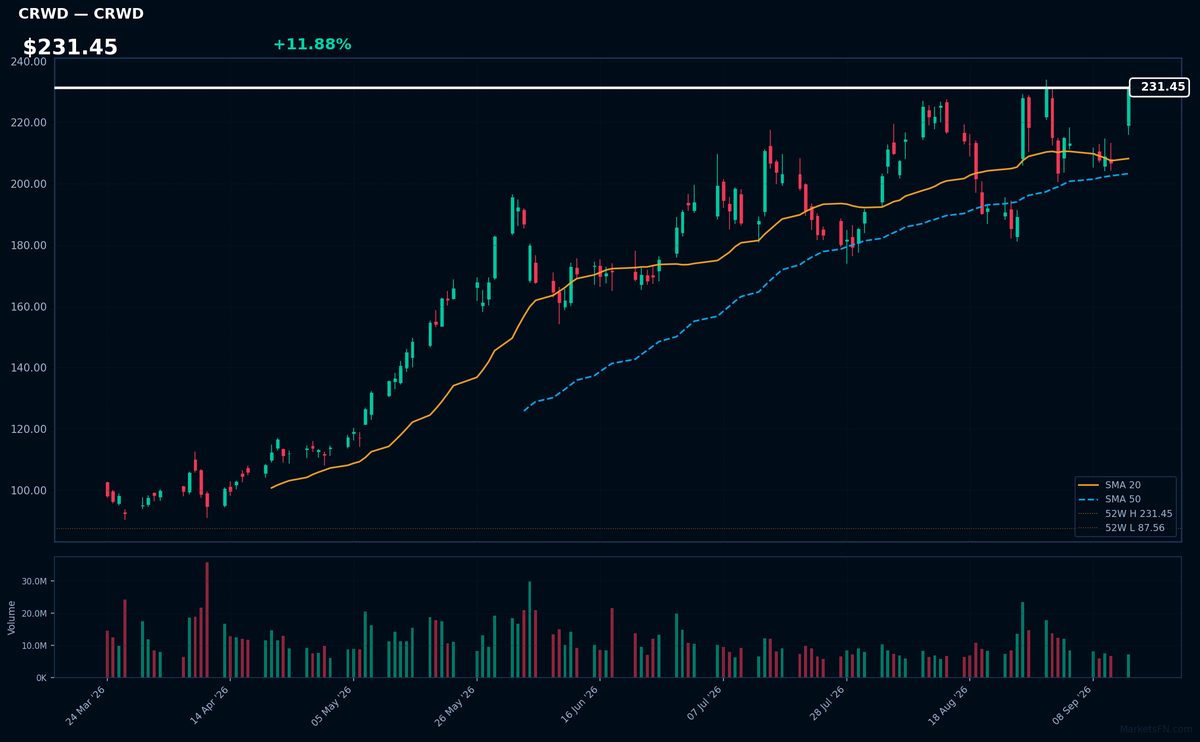The image size is (1200, 742).
Task: Click the 140.00 price axis label
Action: click(x=28, y=368)
